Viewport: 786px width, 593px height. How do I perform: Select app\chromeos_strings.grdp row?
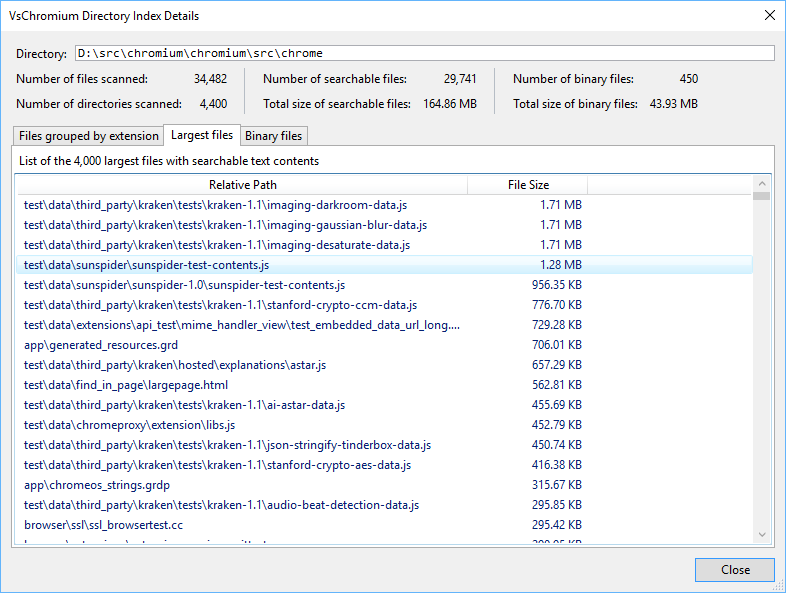385,485
